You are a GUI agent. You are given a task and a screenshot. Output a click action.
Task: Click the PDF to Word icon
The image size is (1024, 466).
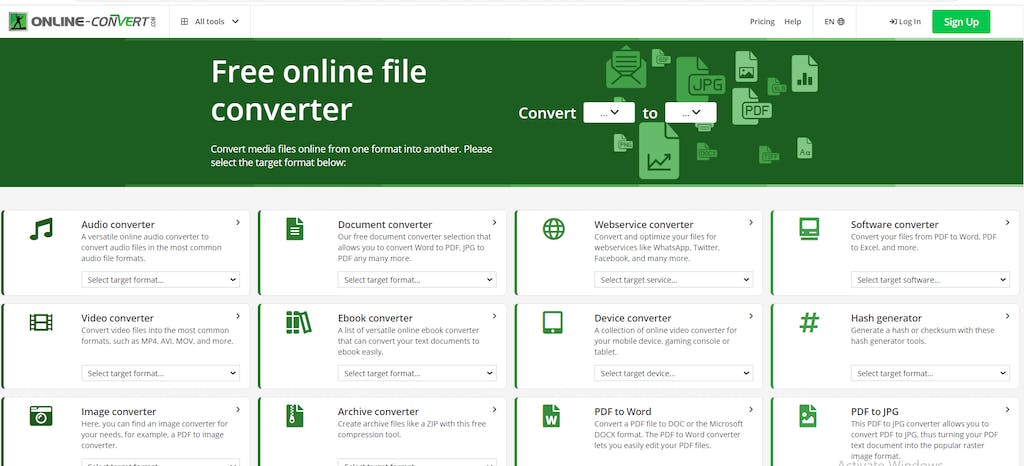[x=551, y=416]
